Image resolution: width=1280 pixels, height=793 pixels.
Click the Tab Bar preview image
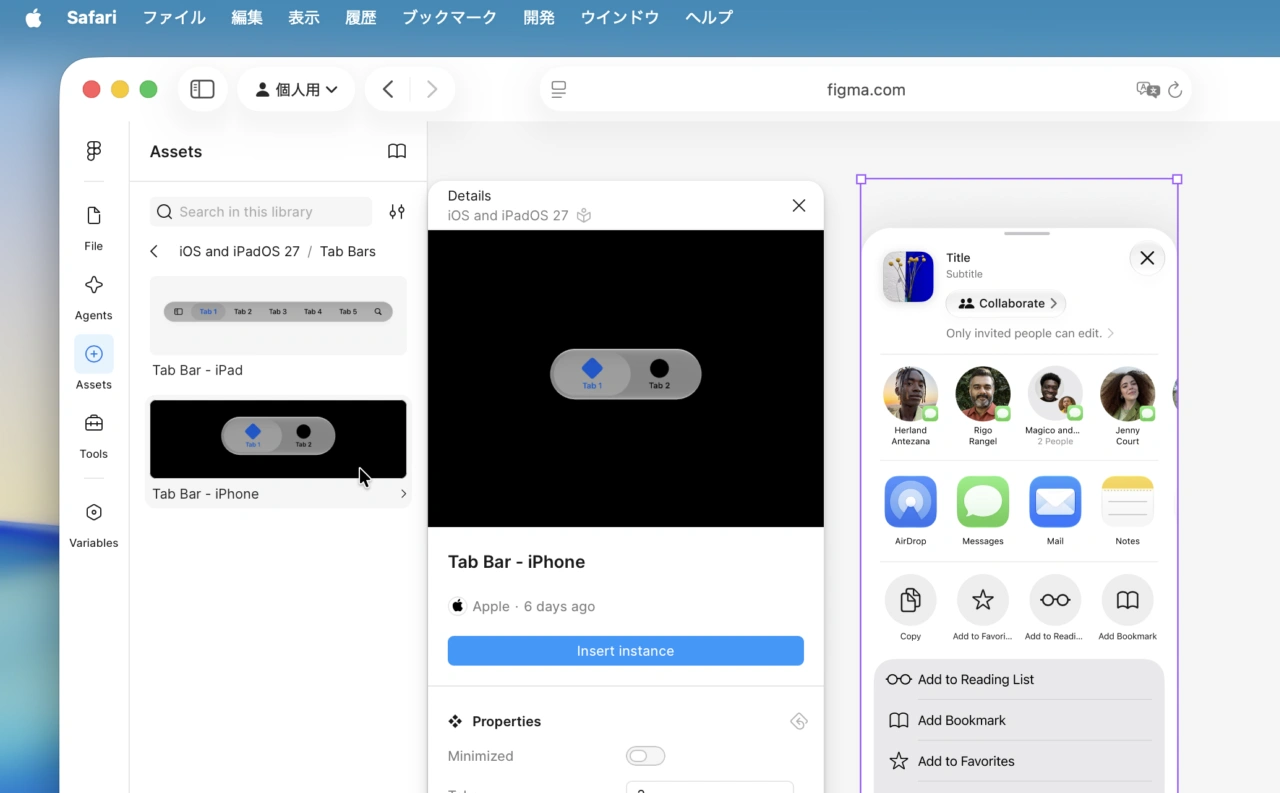click(626, 378)
